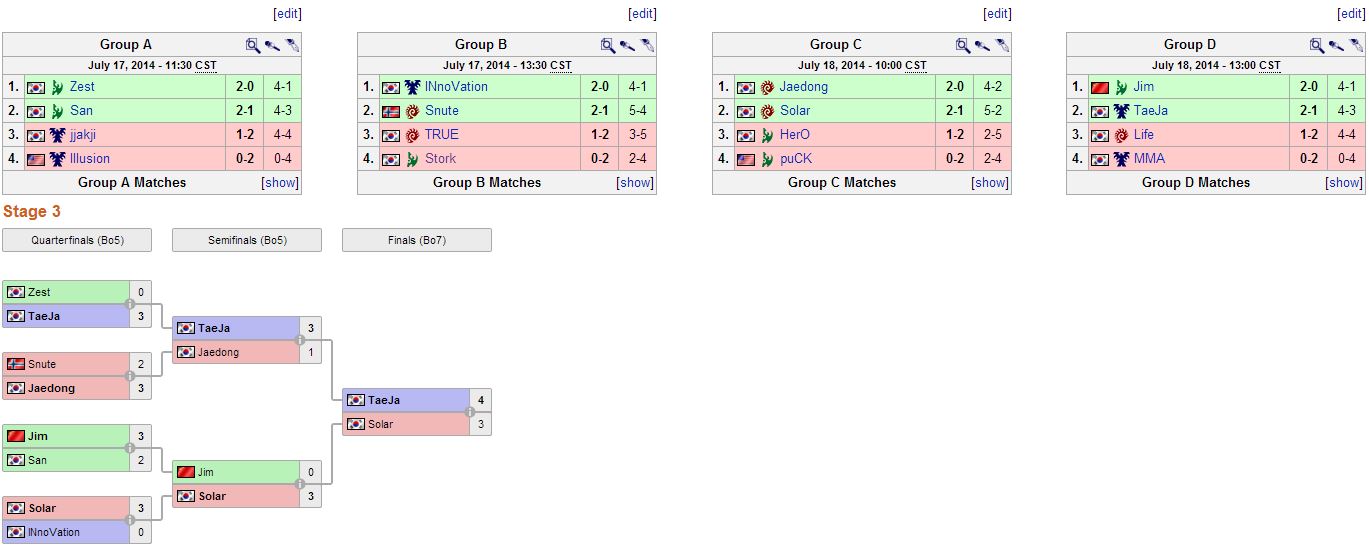Show Group A Matches
The image size is (1369, 549).
coord(279,183)
